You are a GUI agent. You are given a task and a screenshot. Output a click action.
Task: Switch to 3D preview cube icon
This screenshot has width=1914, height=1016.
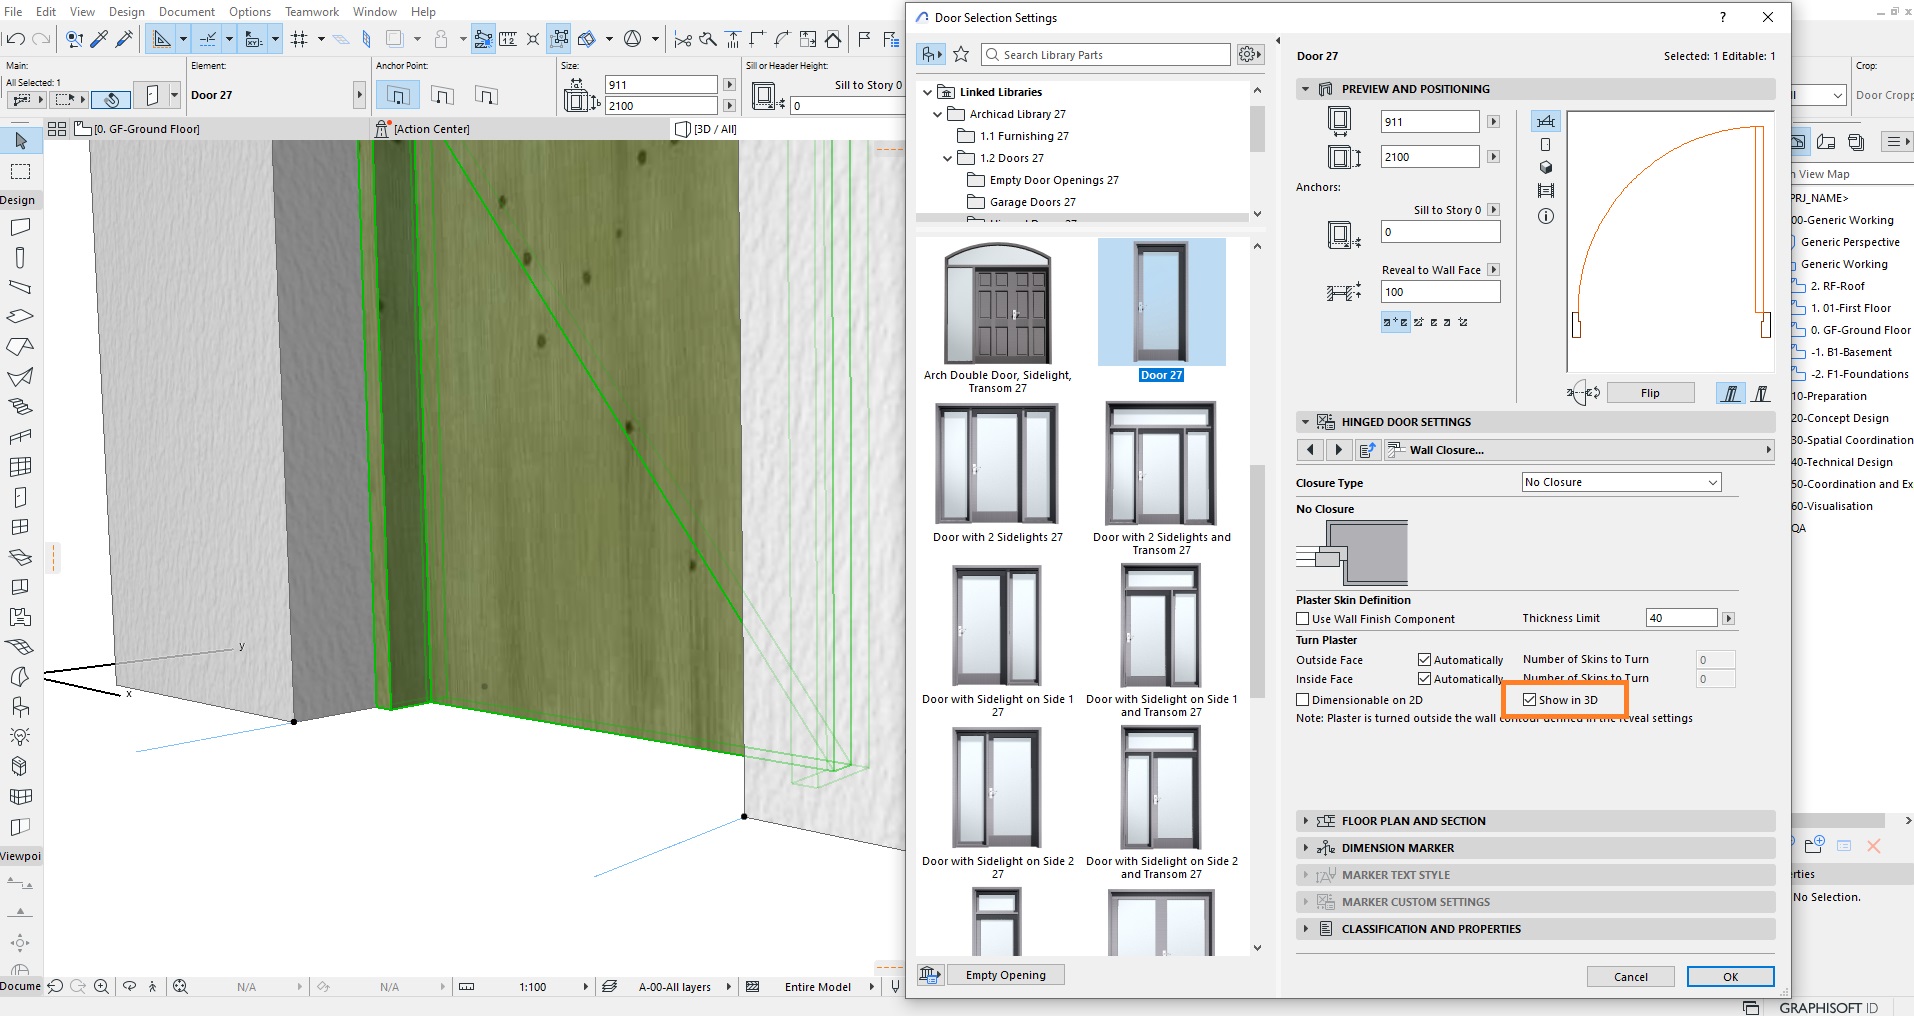click(1546, 167)
